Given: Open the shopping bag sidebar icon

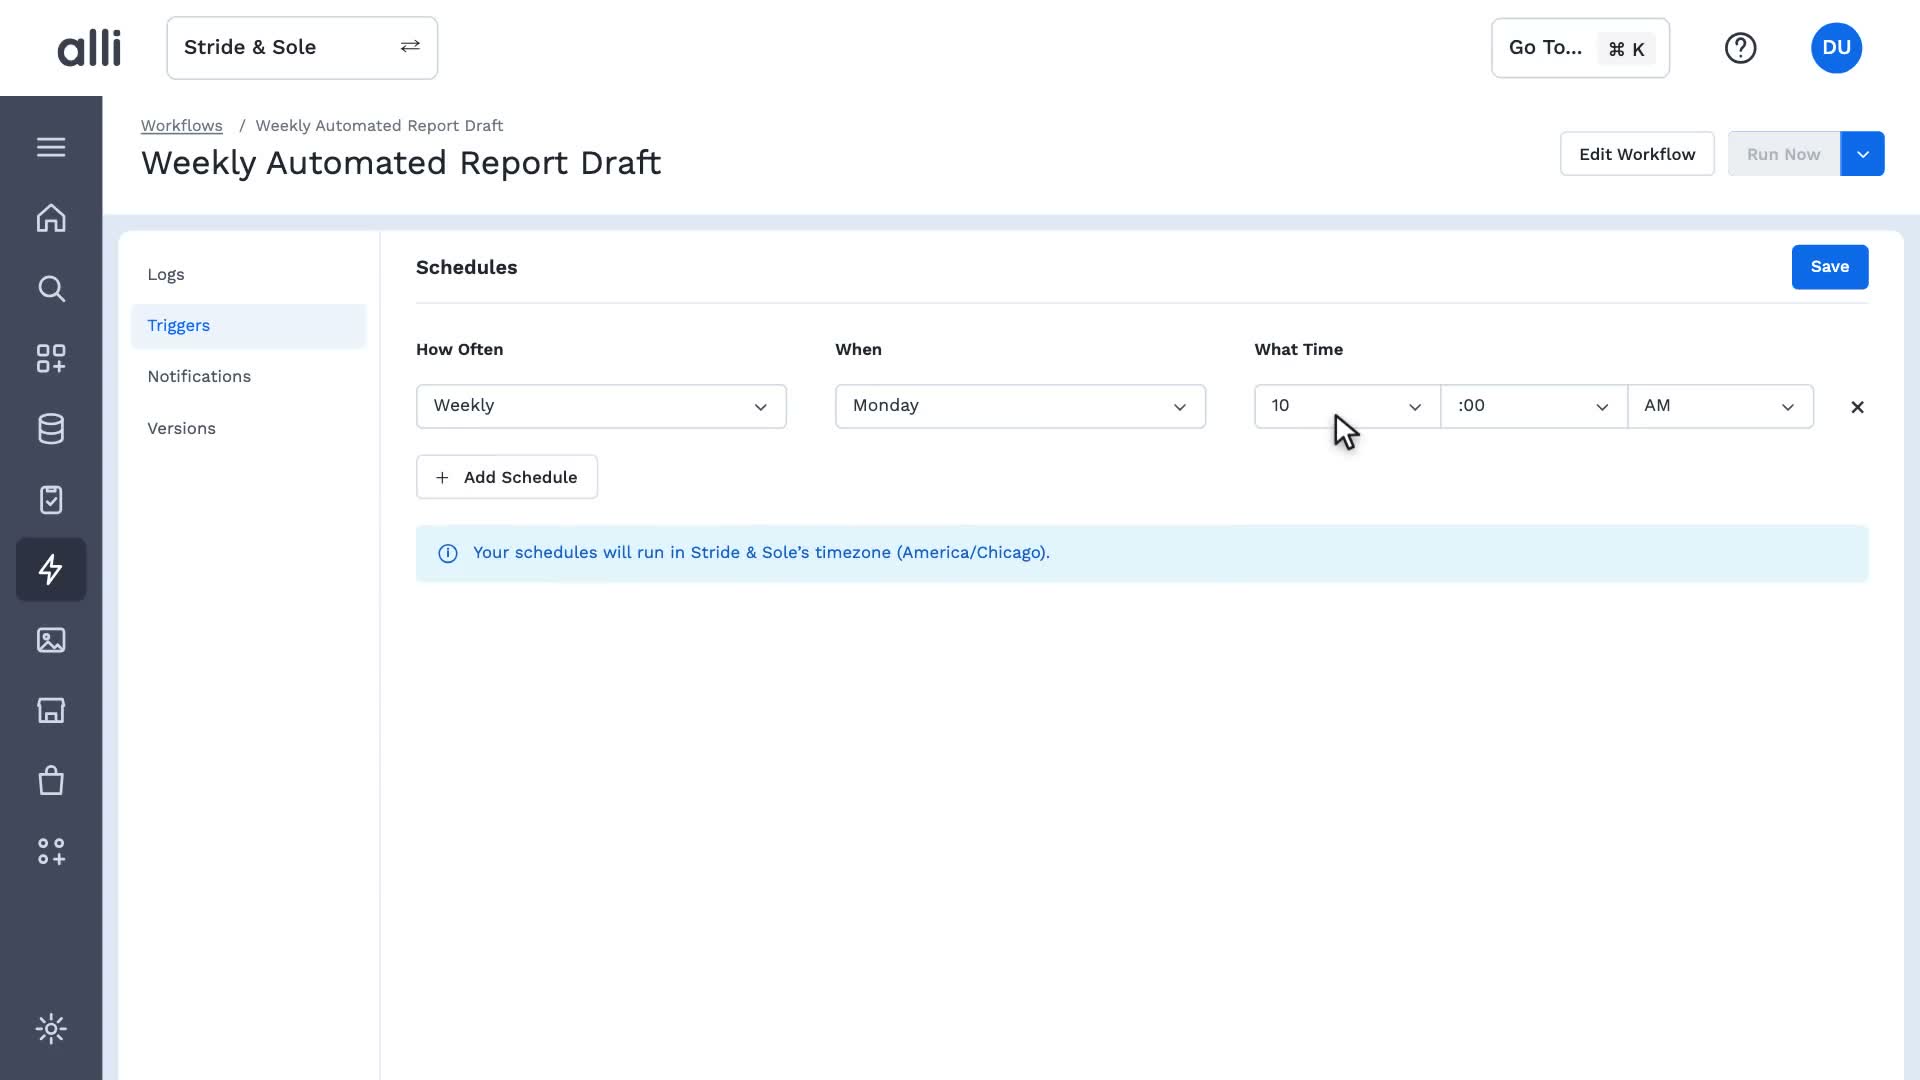Looking at the screenshot, I should click(x=51, y=781).
